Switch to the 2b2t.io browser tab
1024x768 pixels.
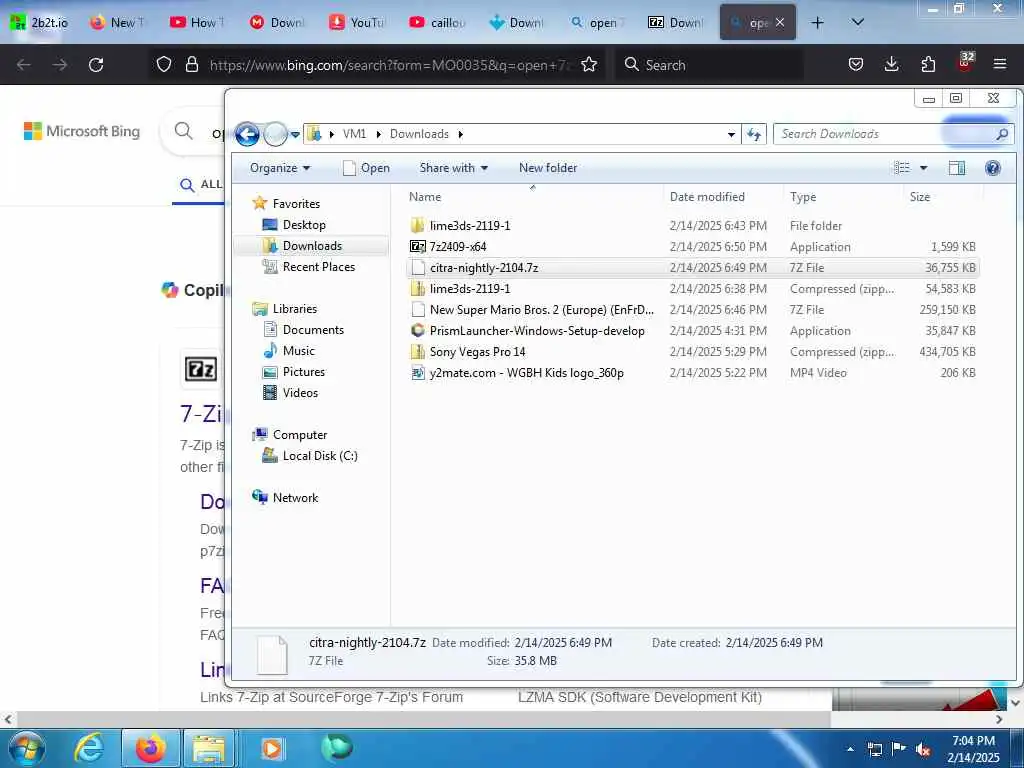(x=40, y=22)
